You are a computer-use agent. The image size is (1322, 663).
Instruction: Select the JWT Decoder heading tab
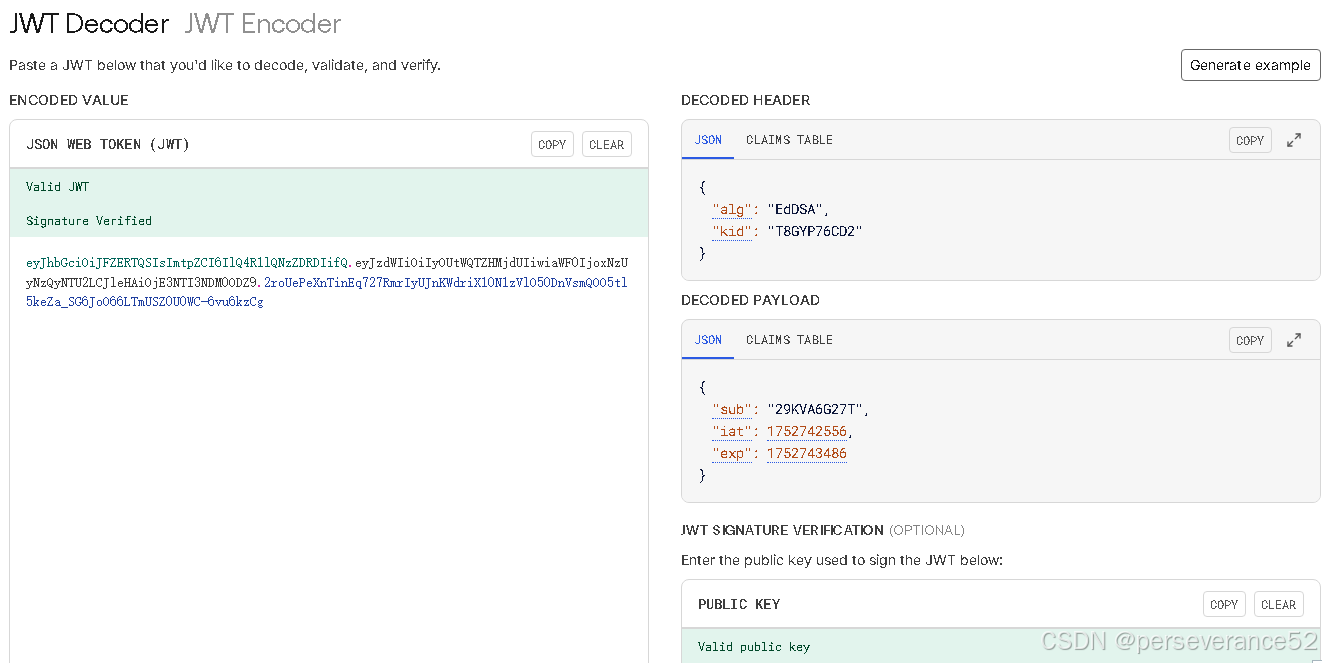[x=89, y=23]
